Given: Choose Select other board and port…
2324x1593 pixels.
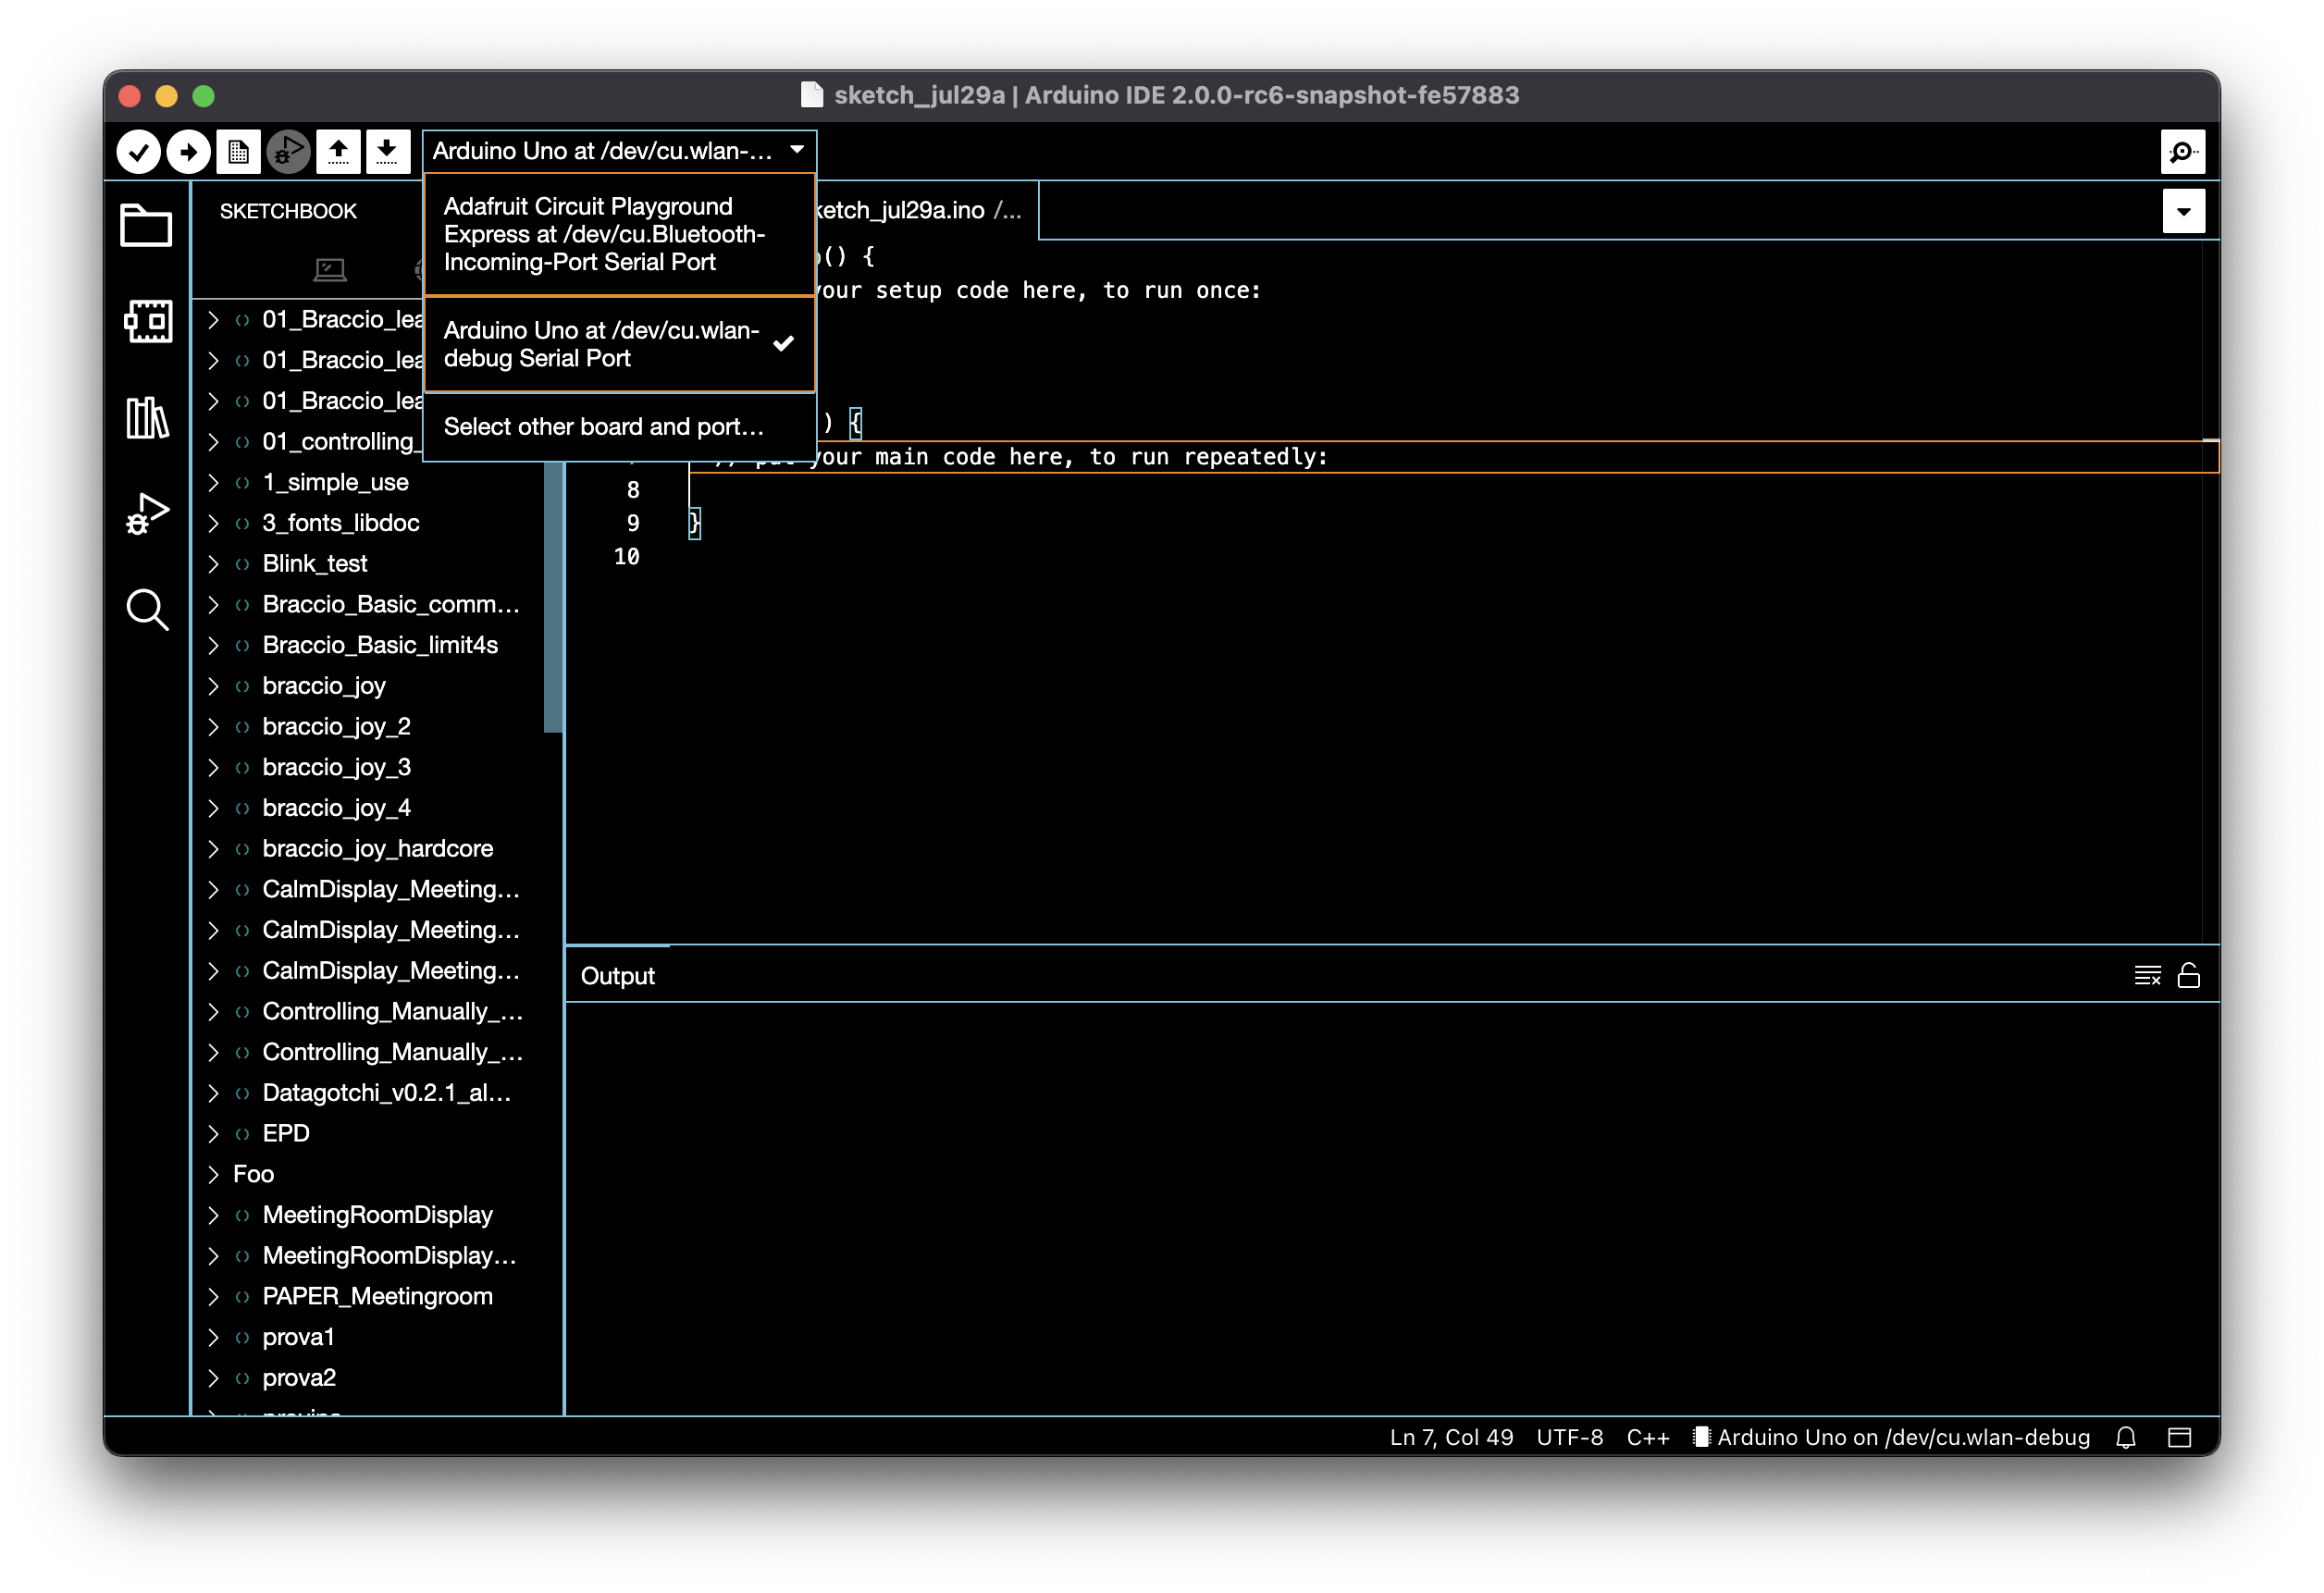Looking at the screenshot, I should click(619, 427).
